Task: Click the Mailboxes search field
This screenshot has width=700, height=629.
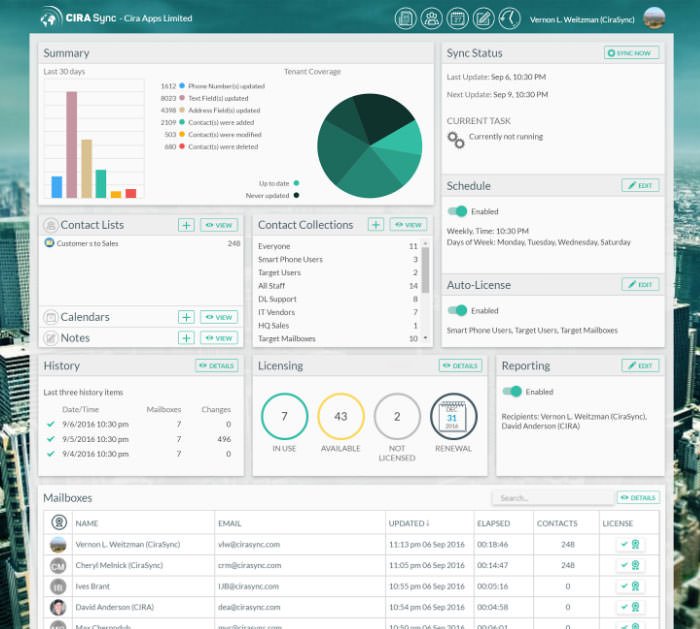Action: click(x=551, y=497)
